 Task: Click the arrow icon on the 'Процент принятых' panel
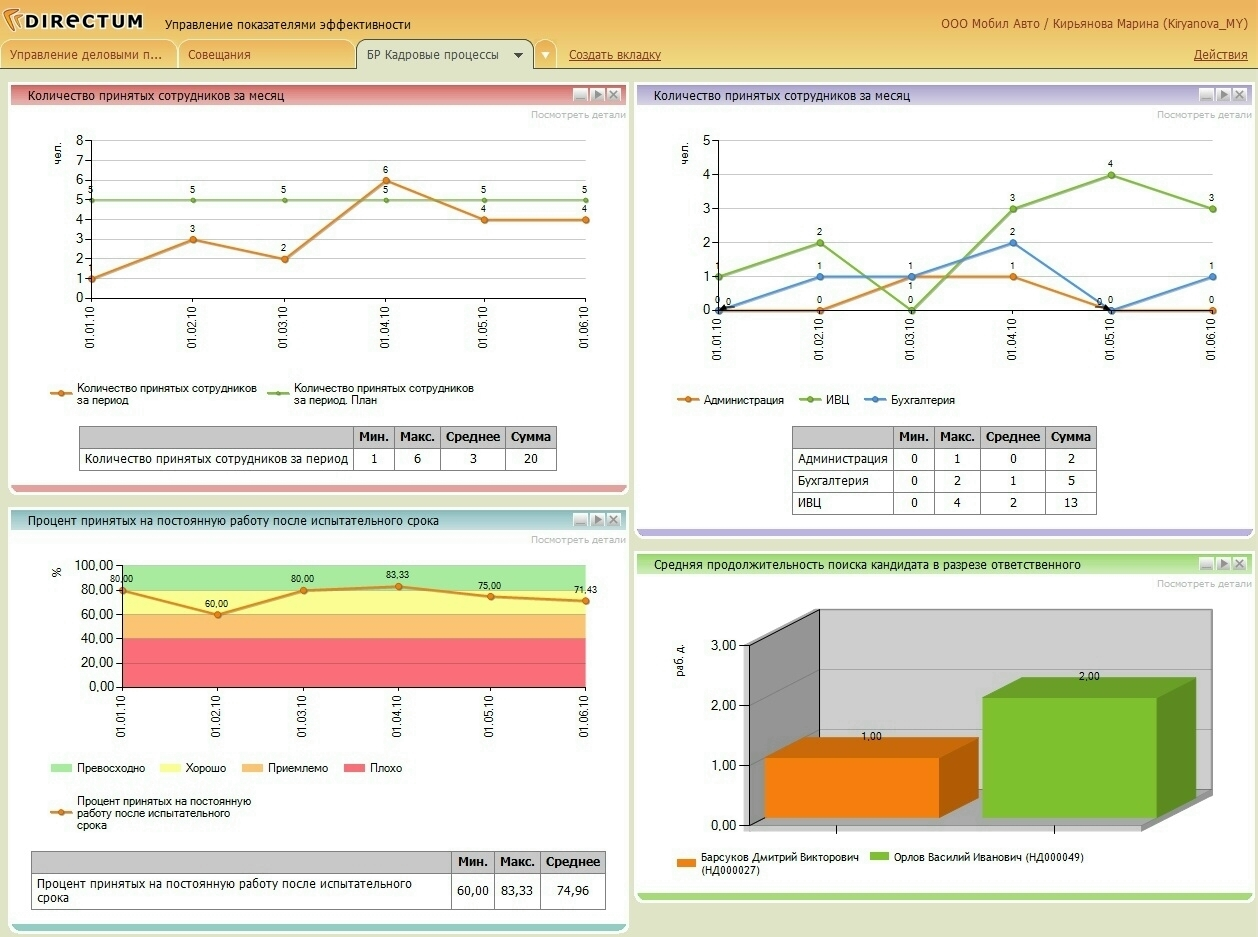(597, 520)
